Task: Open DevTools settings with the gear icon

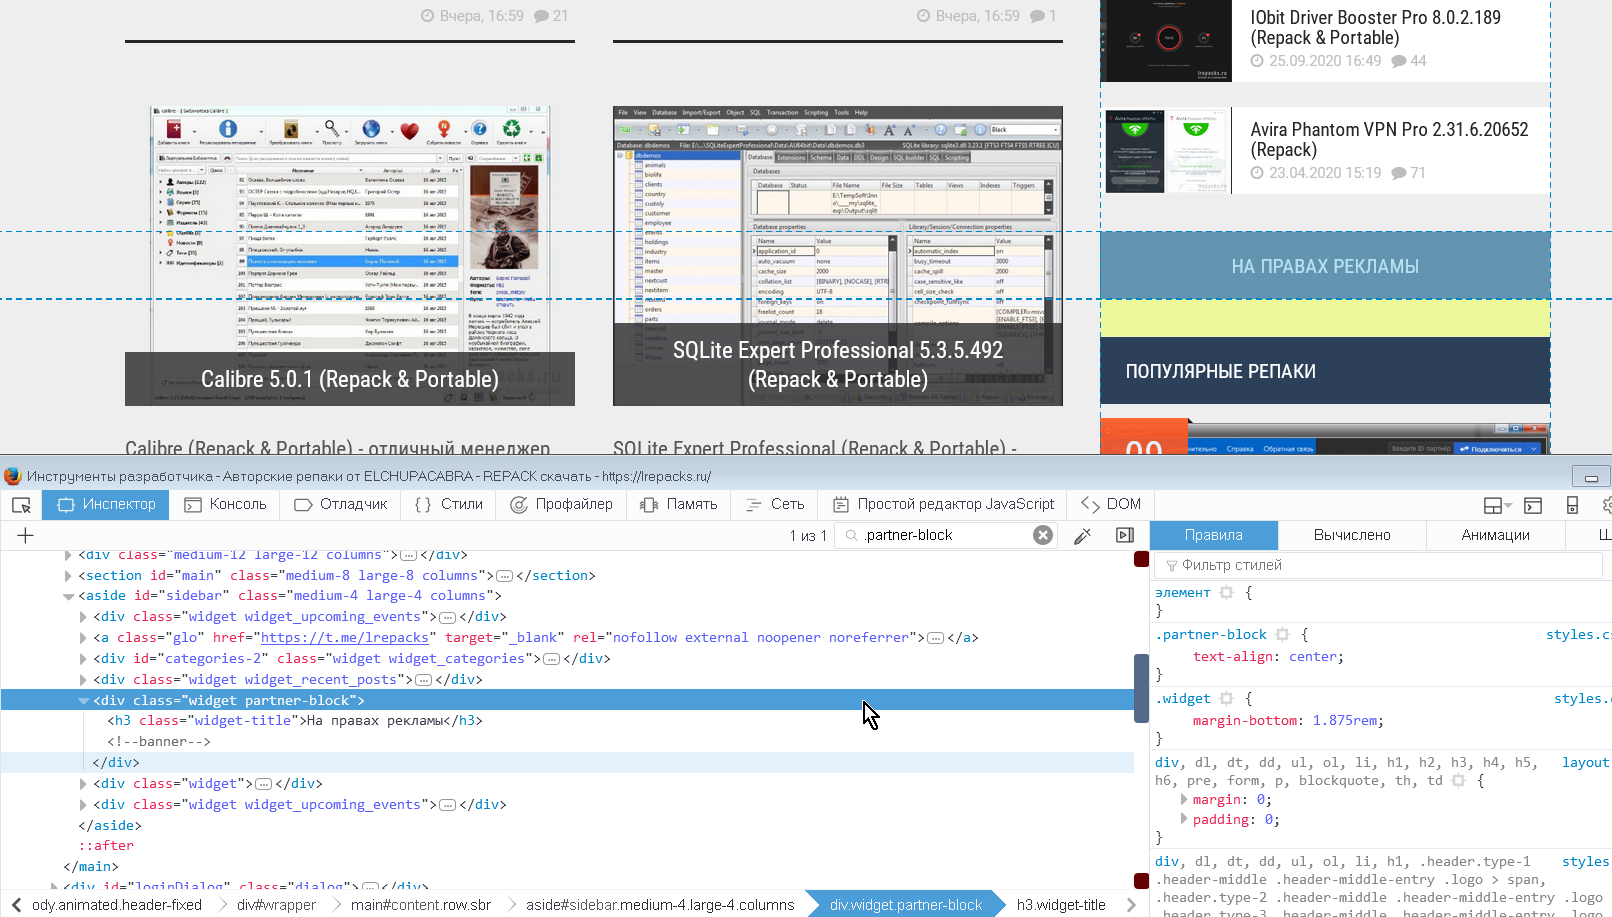Action: click(x=1606, y=505)
